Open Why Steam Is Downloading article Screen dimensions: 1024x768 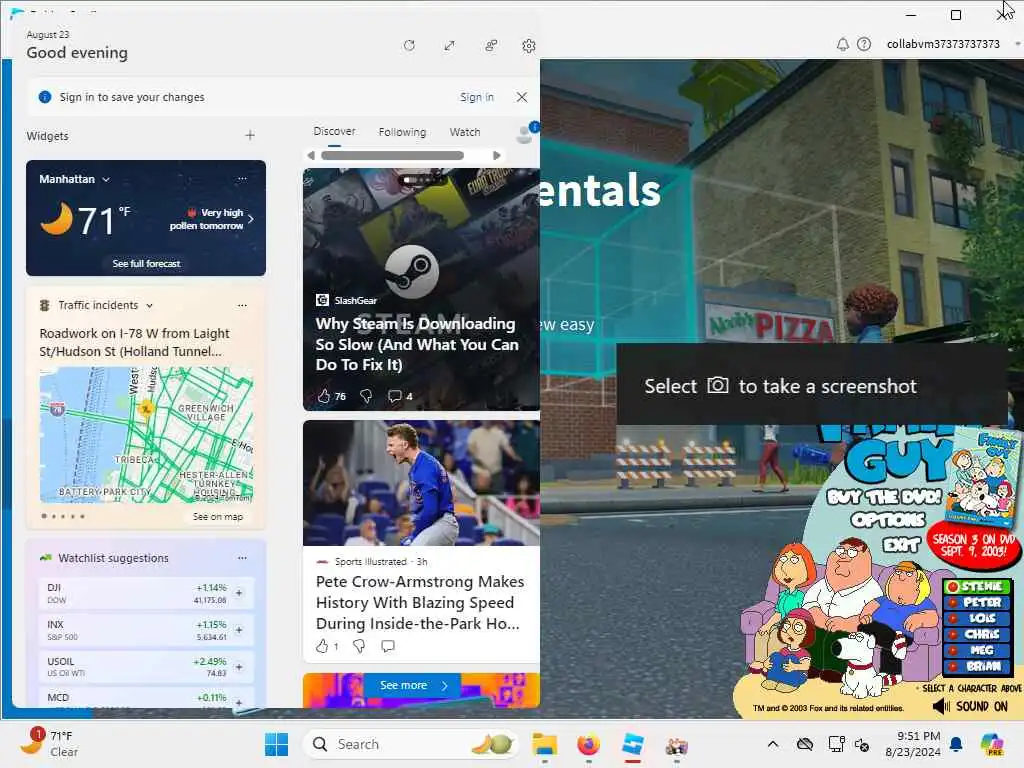[417, 344]
